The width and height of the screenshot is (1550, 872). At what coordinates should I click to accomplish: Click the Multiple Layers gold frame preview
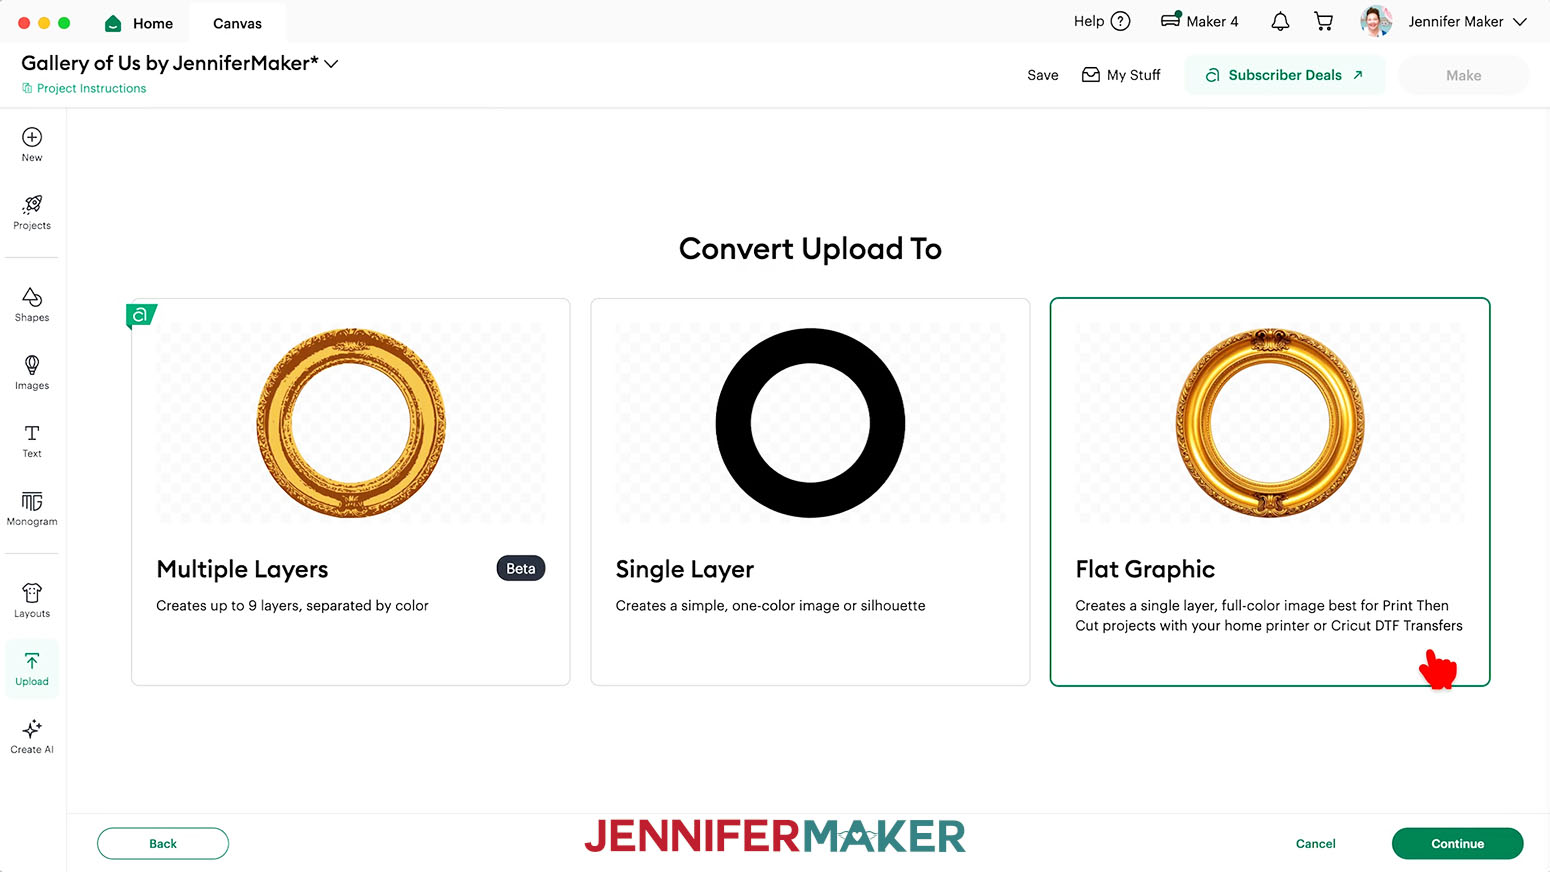point(350,423)
